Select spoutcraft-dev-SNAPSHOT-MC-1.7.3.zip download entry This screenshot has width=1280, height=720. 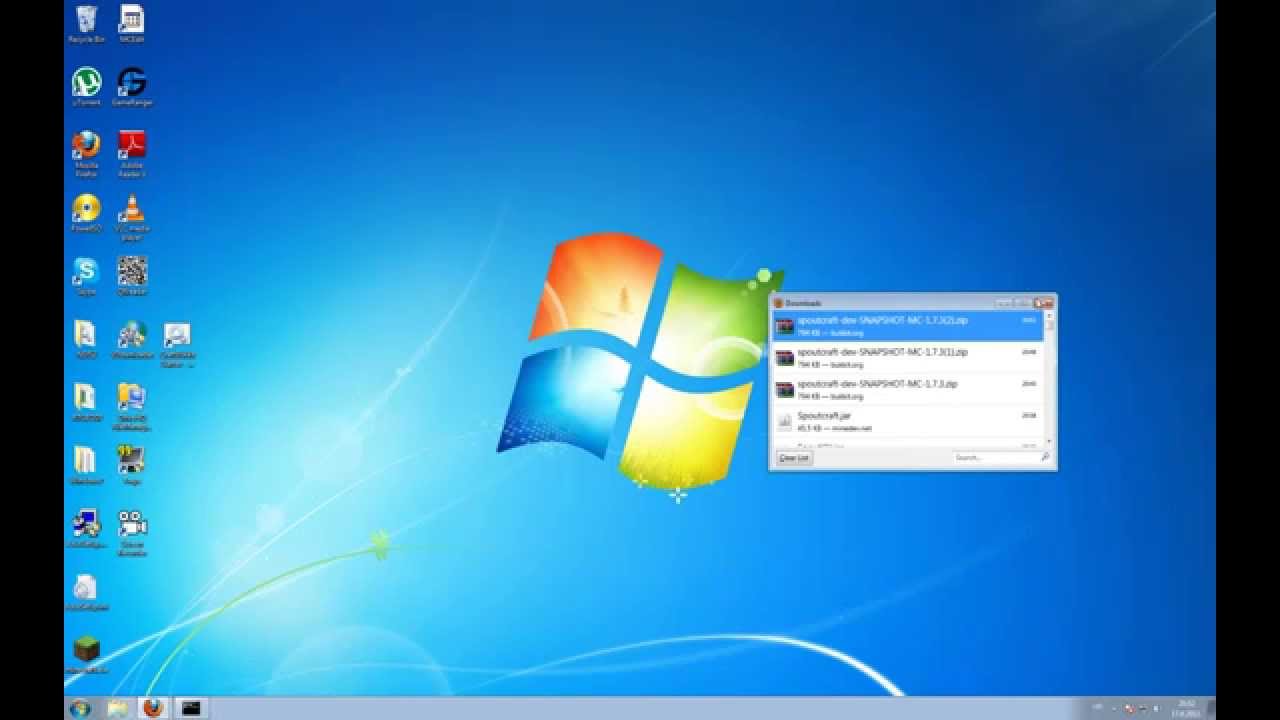[908, 389]
